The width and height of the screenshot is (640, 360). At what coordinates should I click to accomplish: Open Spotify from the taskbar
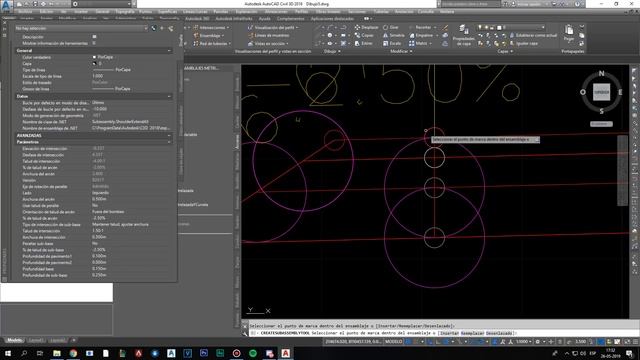click(253, 353)
